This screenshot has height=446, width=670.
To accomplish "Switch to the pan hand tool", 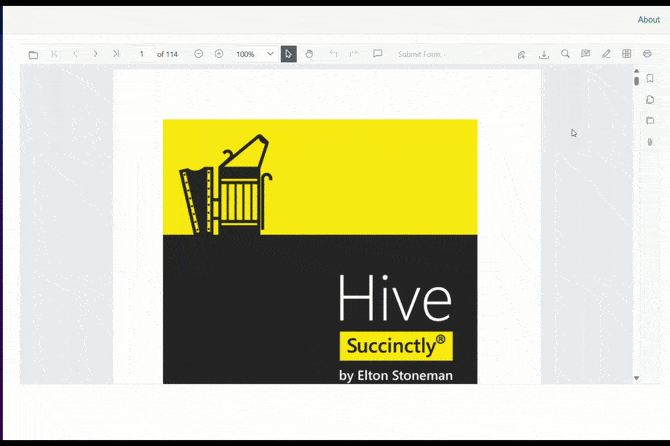I will (x=309, y=54).
